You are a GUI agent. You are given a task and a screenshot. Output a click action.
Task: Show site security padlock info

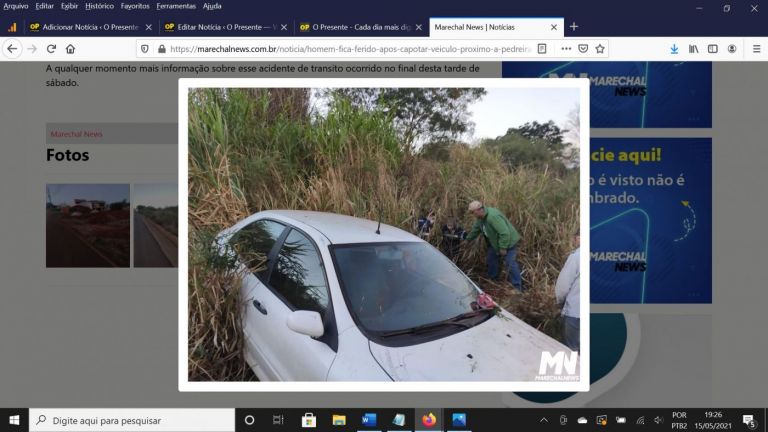pos(162,49)
